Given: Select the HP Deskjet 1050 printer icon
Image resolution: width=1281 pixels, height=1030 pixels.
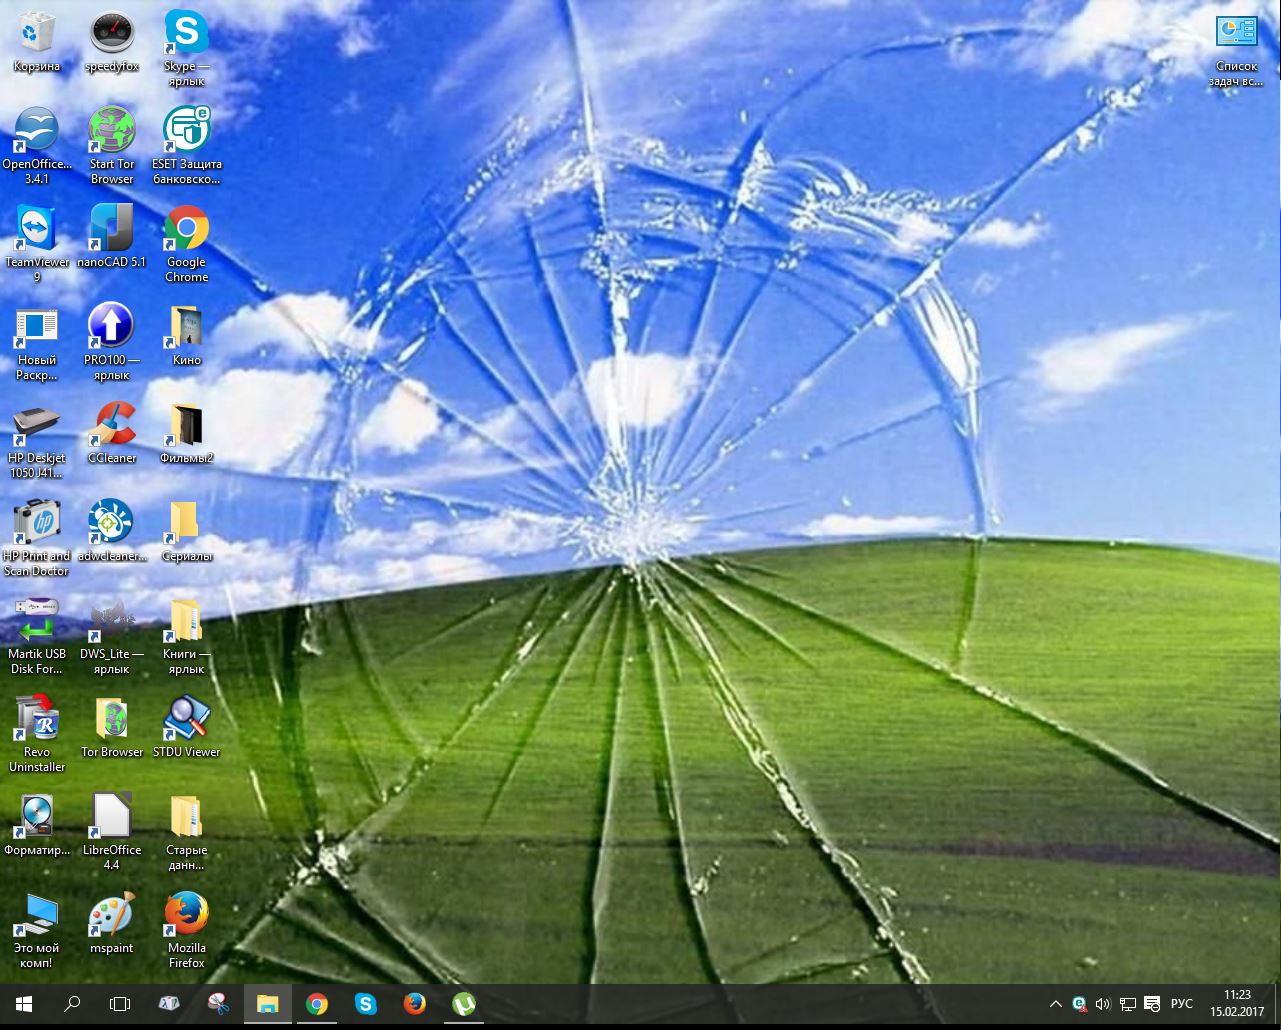Looking at the screenshot, I should [x=37, y=441].
